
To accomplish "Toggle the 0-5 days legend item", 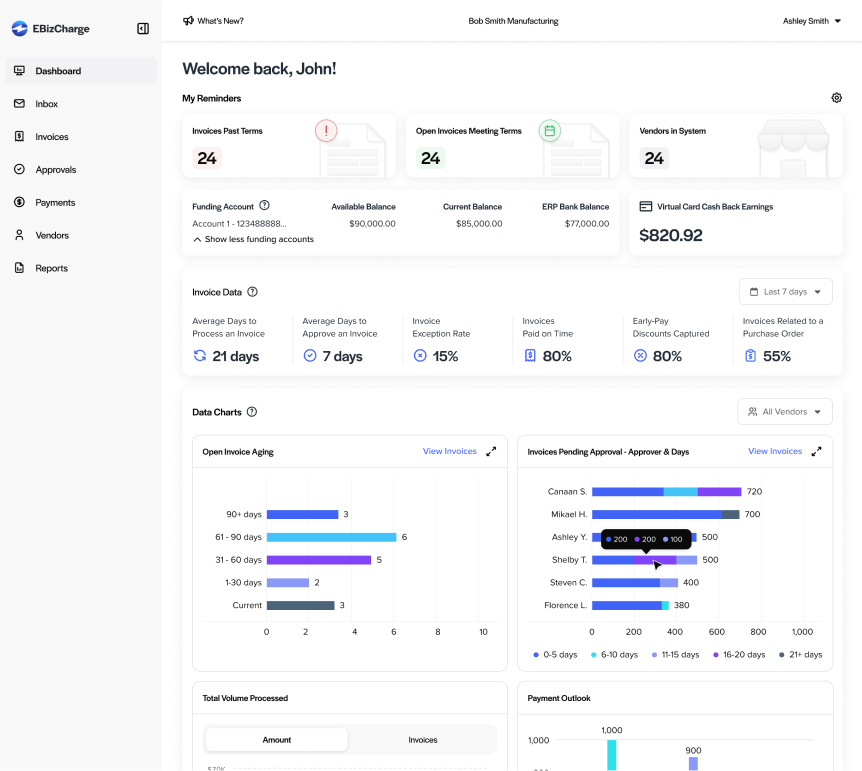I will point(555,654).
